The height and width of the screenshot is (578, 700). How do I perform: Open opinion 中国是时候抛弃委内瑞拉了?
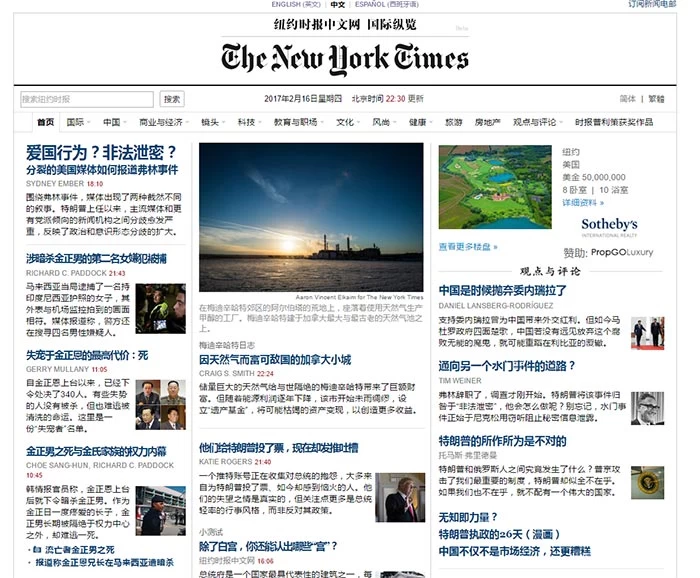[503, 291]
